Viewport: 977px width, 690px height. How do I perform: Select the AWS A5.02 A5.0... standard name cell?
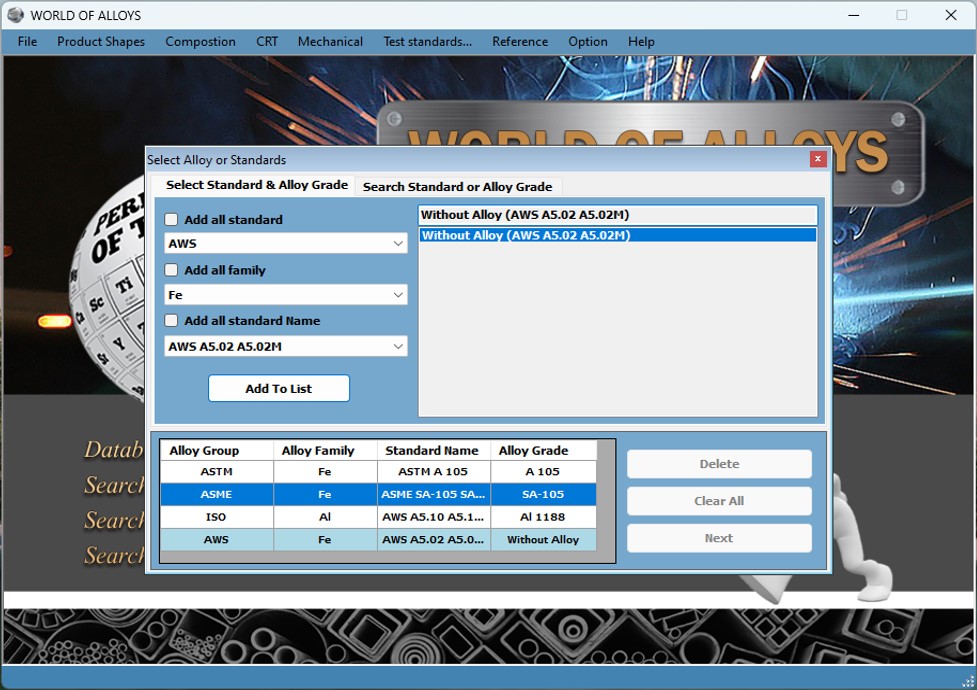434,540
